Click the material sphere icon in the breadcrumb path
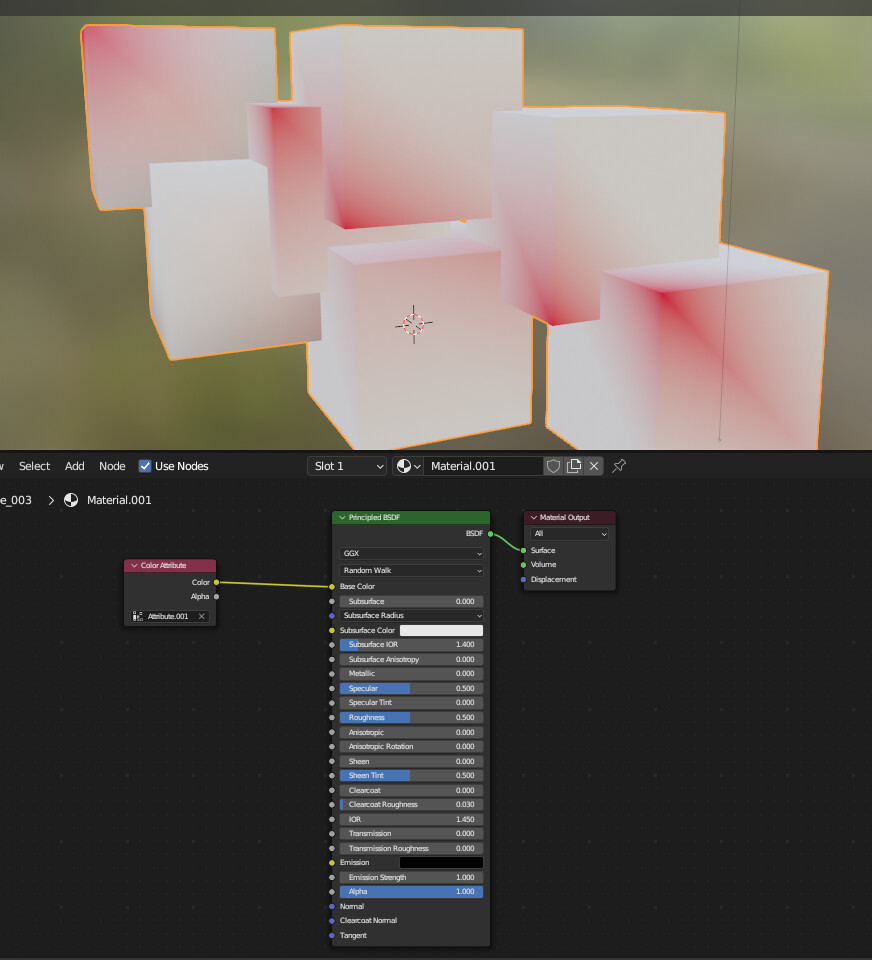The height and width of the screenshot is (960, 872). coord(71,500)
